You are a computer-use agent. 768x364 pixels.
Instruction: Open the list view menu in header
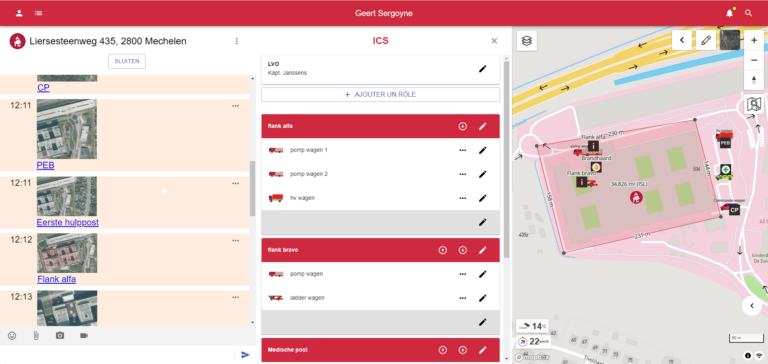(x=38, y=13)
